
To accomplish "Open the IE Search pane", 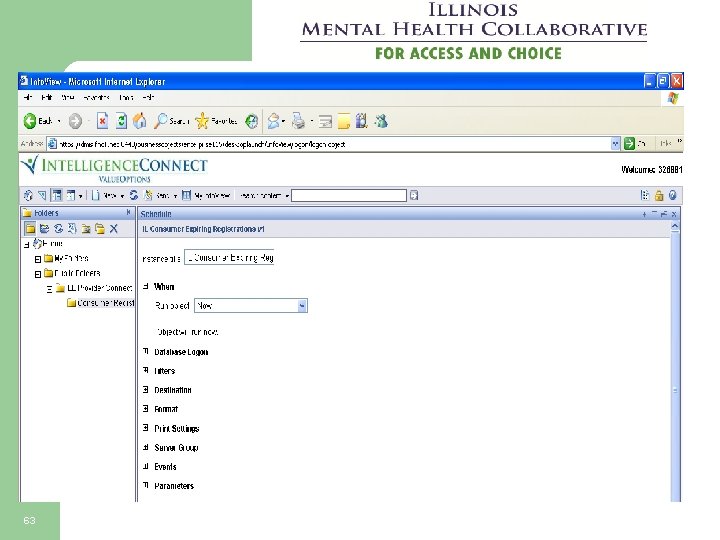I will pyautogui.click(x=172, y=121).
